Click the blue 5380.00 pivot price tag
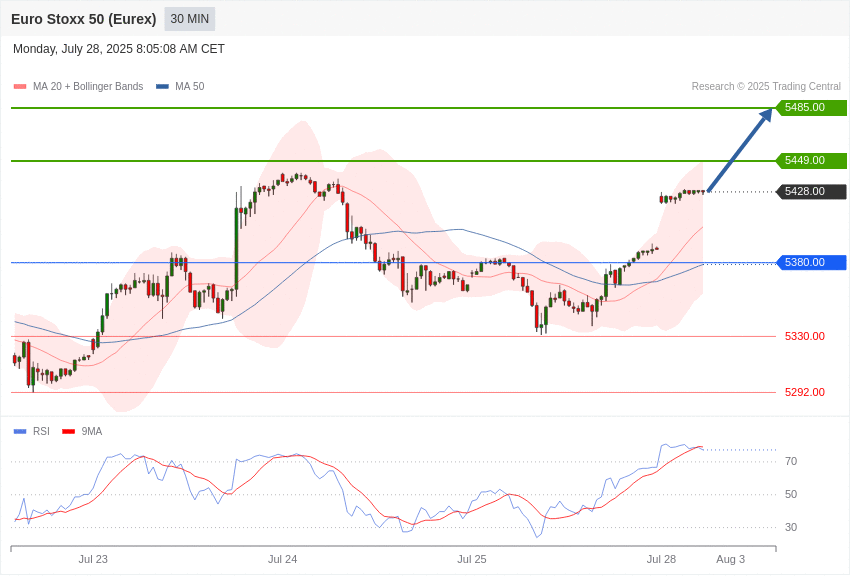Screen dimensions: 850x576 (811, 262)
